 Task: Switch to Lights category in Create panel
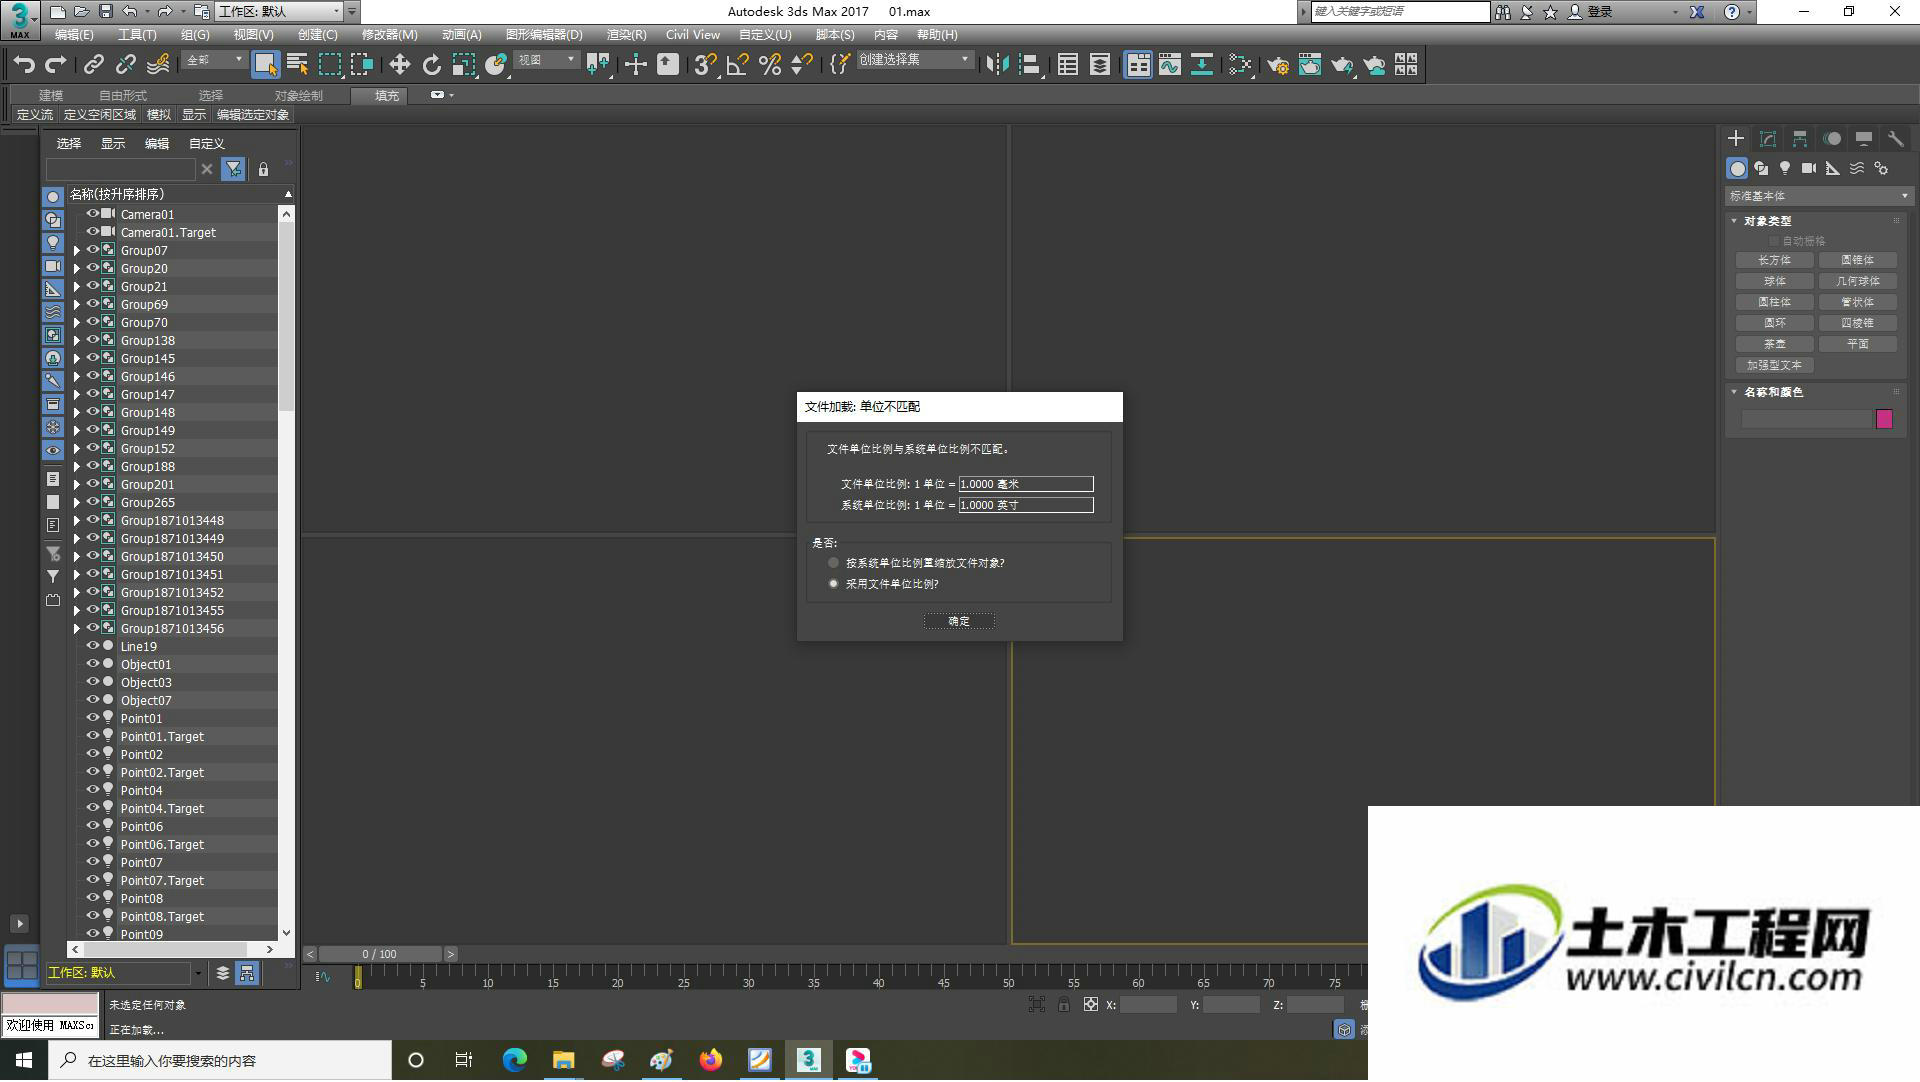1785,168
